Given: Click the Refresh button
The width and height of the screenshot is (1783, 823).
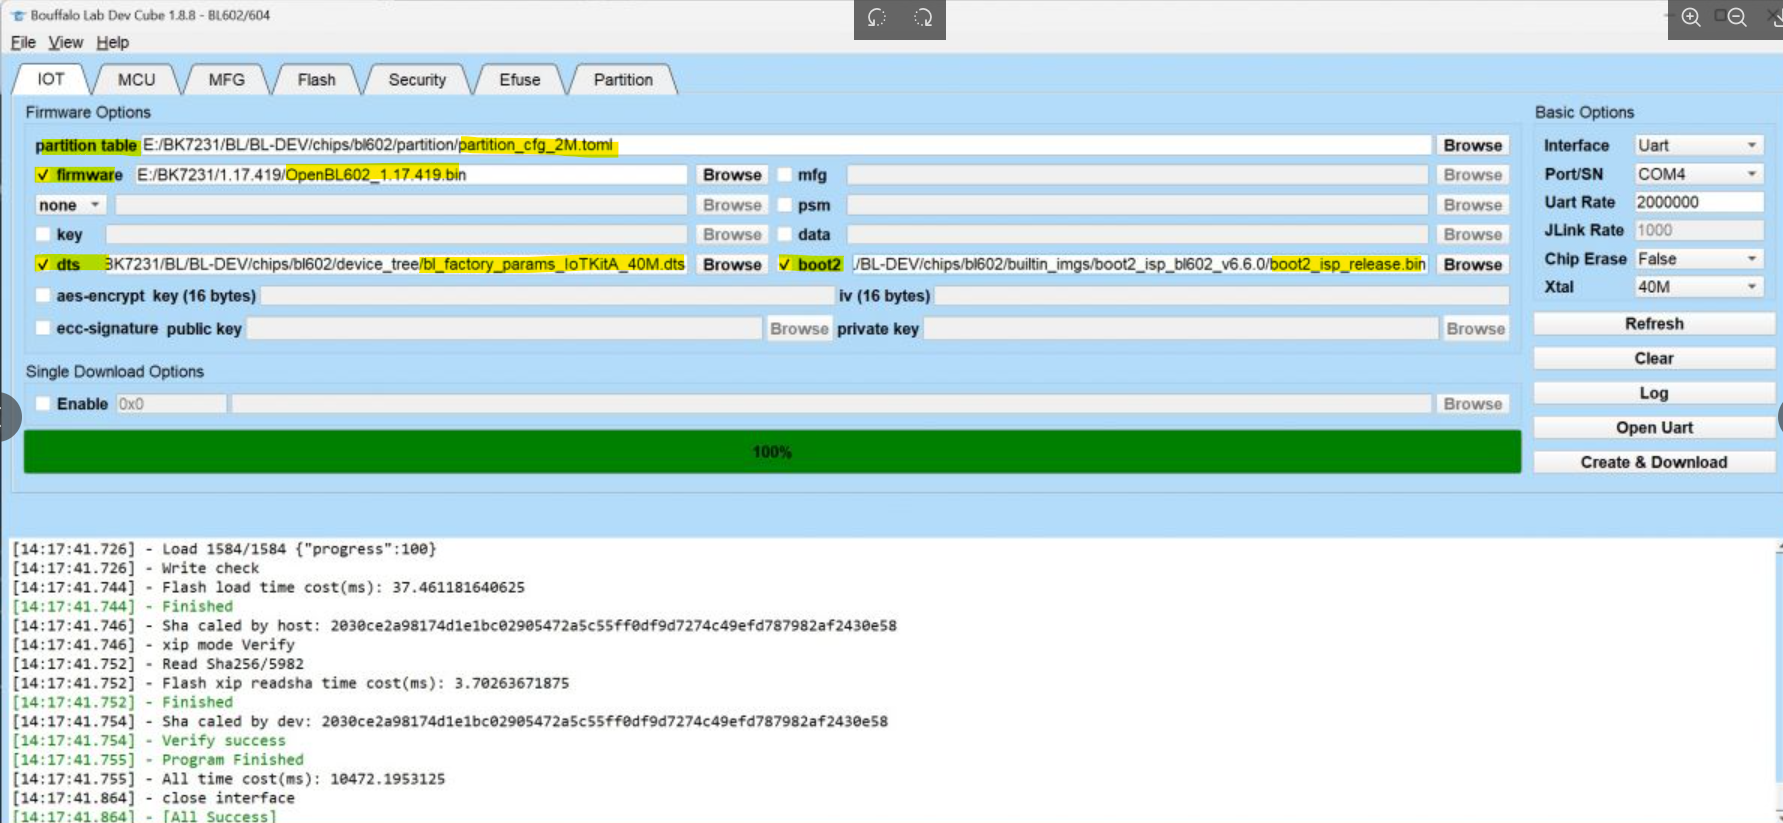Looking at the screenshot, I should pyautogui.click(x=1654, y=324).
